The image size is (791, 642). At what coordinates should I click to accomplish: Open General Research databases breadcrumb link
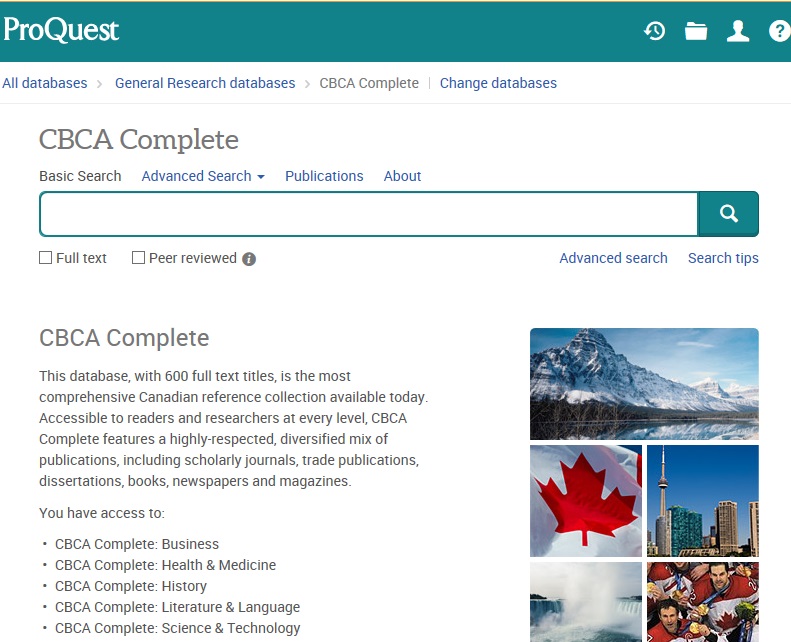(x=205, y=83)
